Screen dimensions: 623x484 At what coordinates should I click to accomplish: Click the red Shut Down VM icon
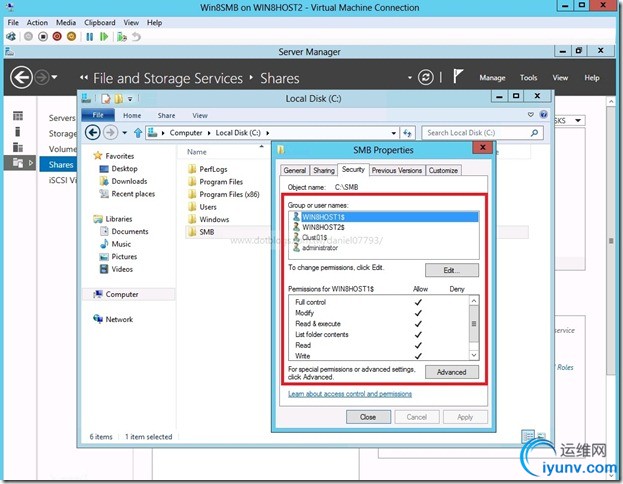[57, 37]
